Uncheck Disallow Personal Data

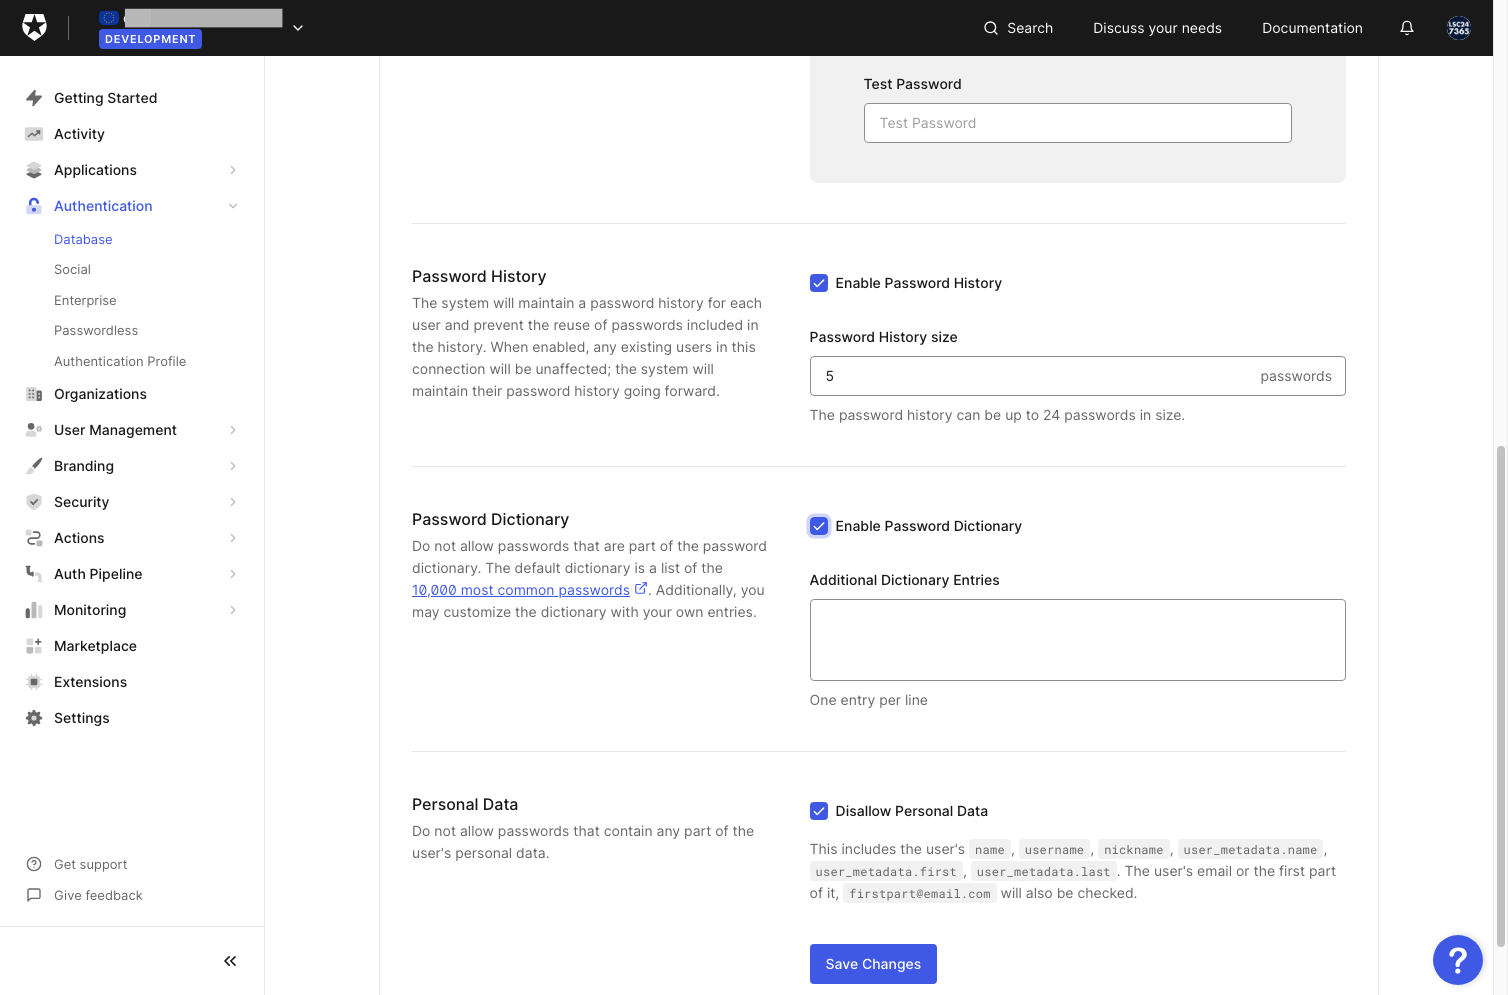pos(819,811)
